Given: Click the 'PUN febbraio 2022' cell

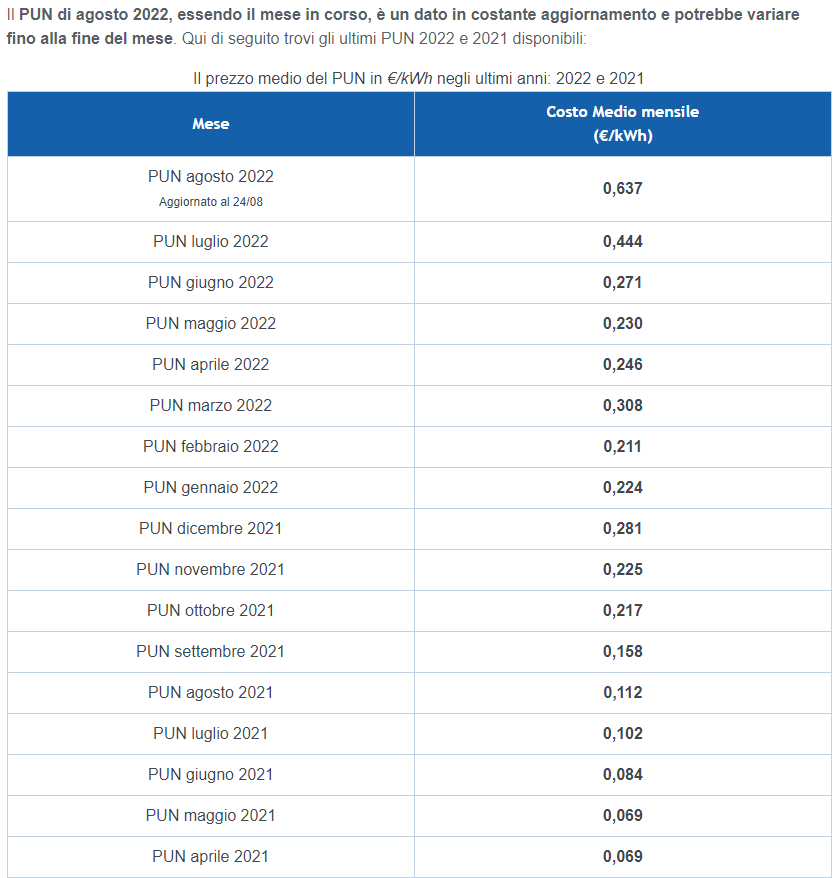Looking at the screenshot, I should coord(211,446).
